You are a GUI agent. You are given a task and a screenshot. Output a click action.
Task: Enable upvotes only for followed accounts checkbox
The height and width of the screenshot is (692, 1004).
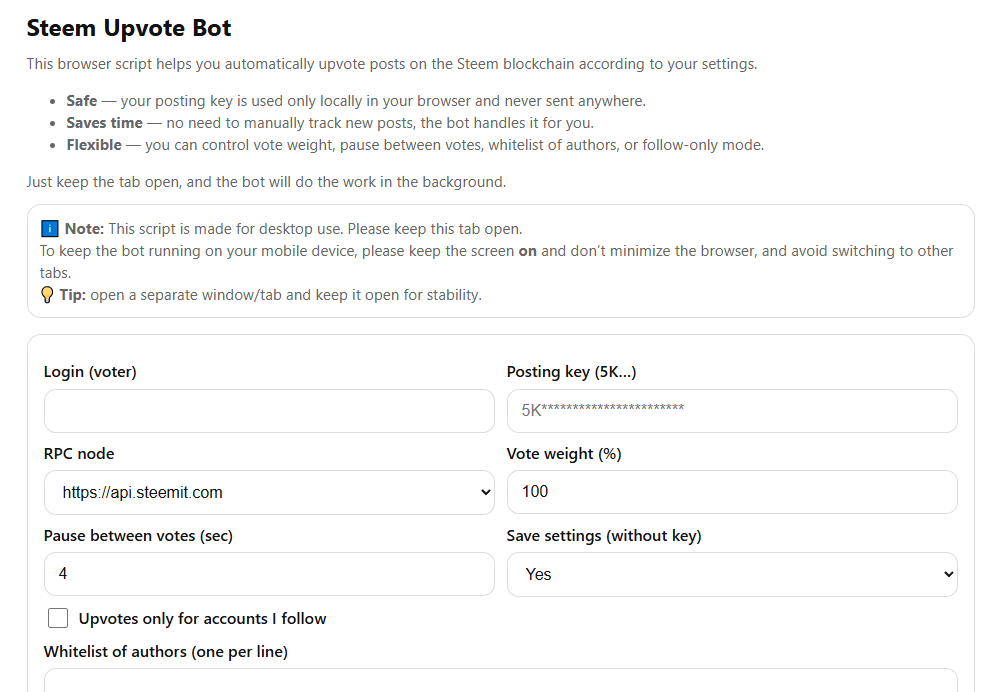(x=58, y=618)
